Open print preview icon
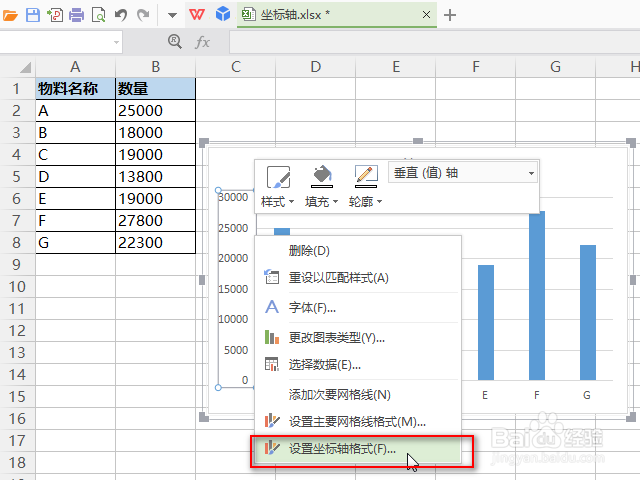640x480 pixels. 98,15
